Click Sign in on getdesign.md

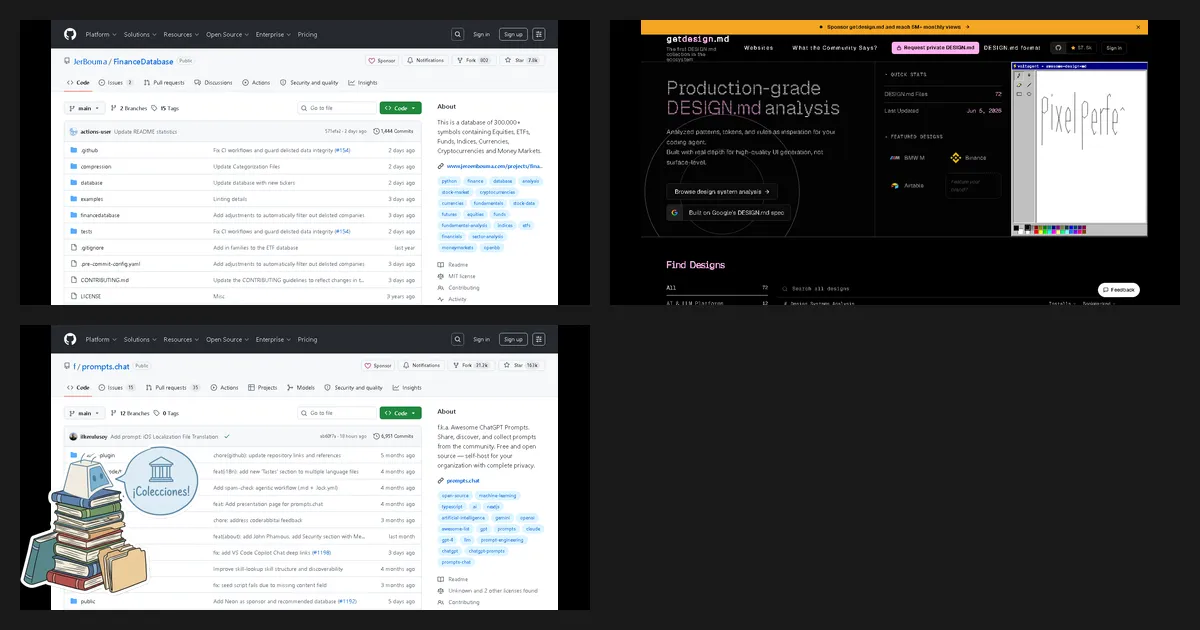[1114, 47]
